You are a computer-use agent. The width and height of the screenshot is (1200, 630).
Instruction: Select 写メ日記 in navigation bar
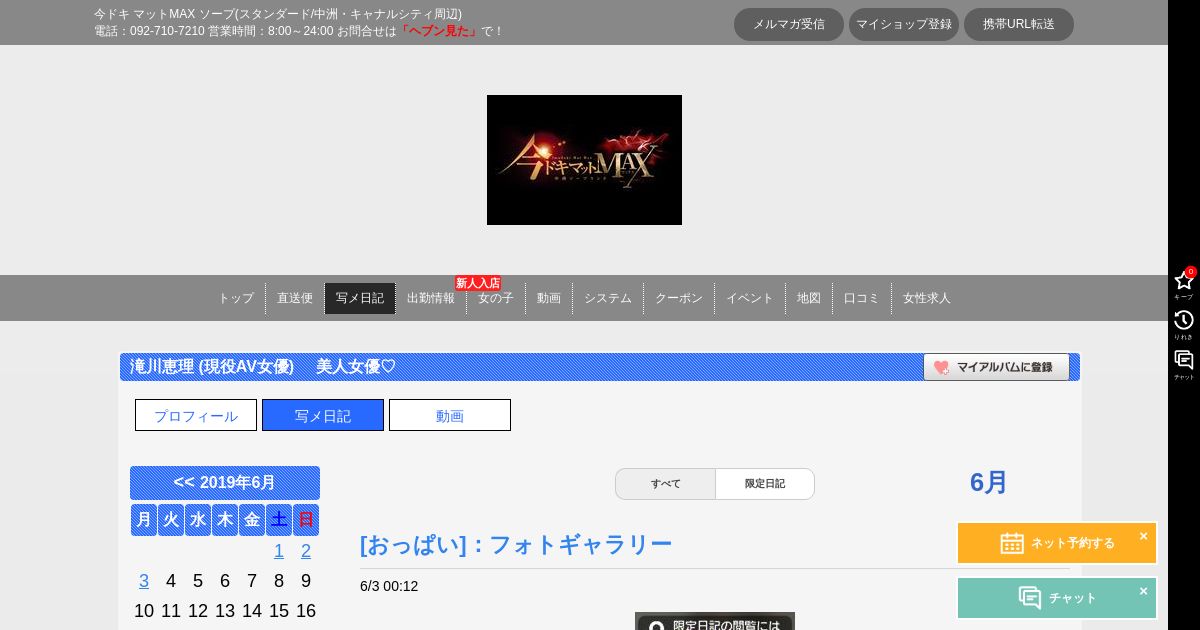360,298
